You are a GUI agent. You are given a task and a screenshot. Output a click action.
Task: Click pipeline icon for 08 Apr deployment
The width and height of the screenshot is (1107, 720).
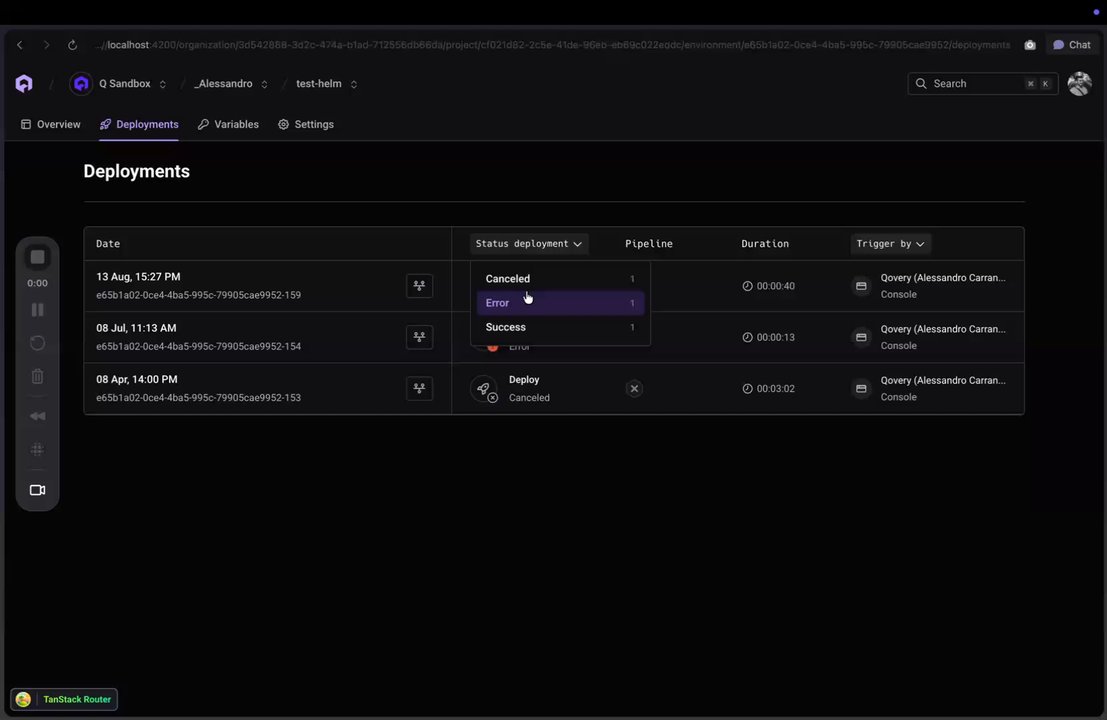pyautogui.click(x=419, y=388)
